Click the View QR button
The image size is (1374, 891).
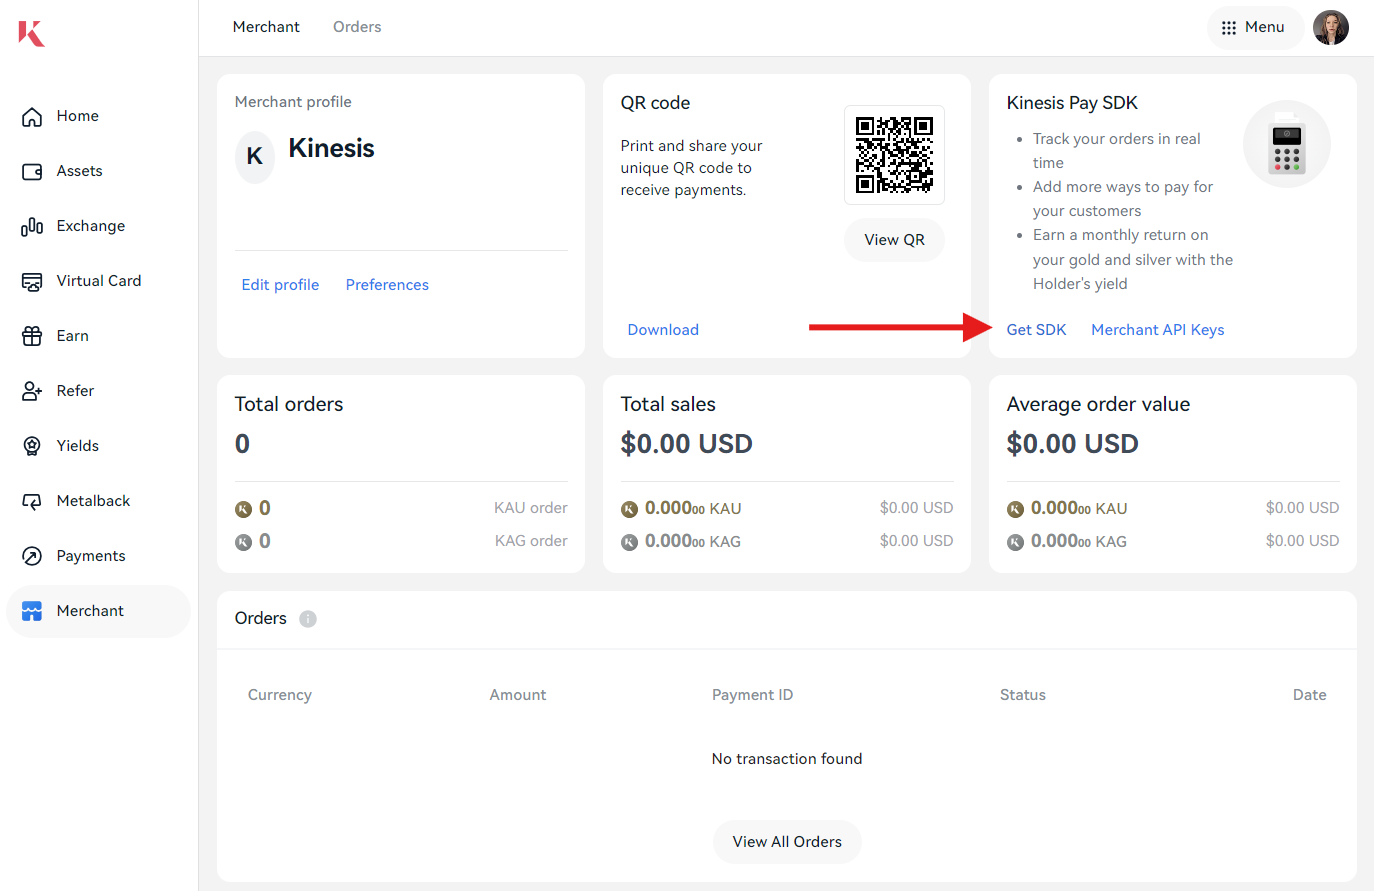pos(894,240)
